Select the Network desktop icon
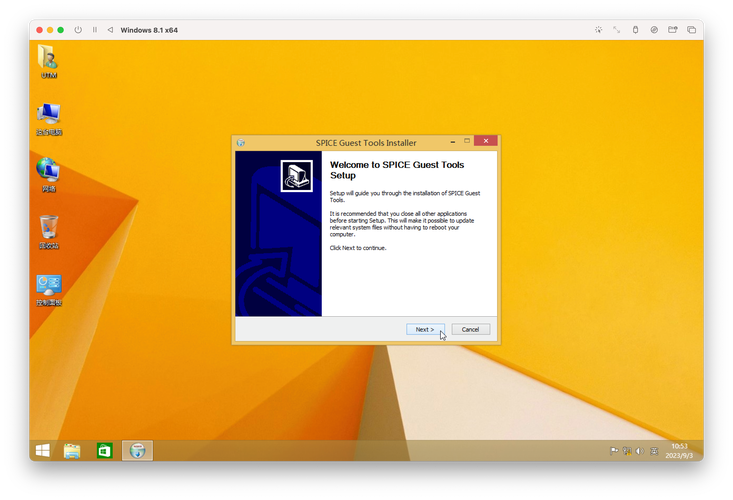This screenshot has height=500, width=733. (49, 176)
